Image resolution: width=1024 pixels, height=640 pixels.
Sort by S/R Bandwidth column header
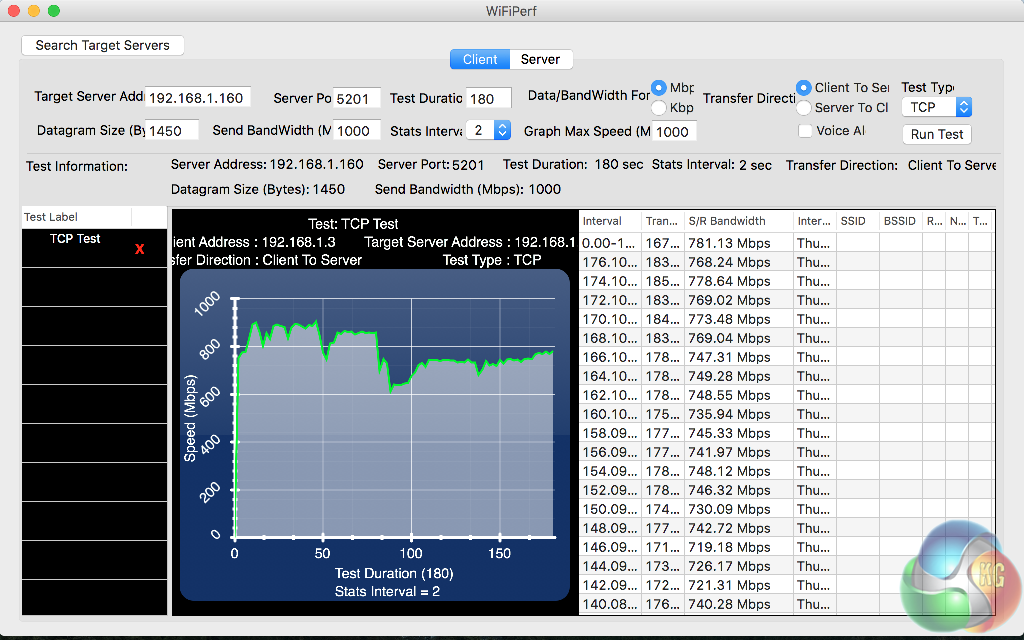point(738,221)
